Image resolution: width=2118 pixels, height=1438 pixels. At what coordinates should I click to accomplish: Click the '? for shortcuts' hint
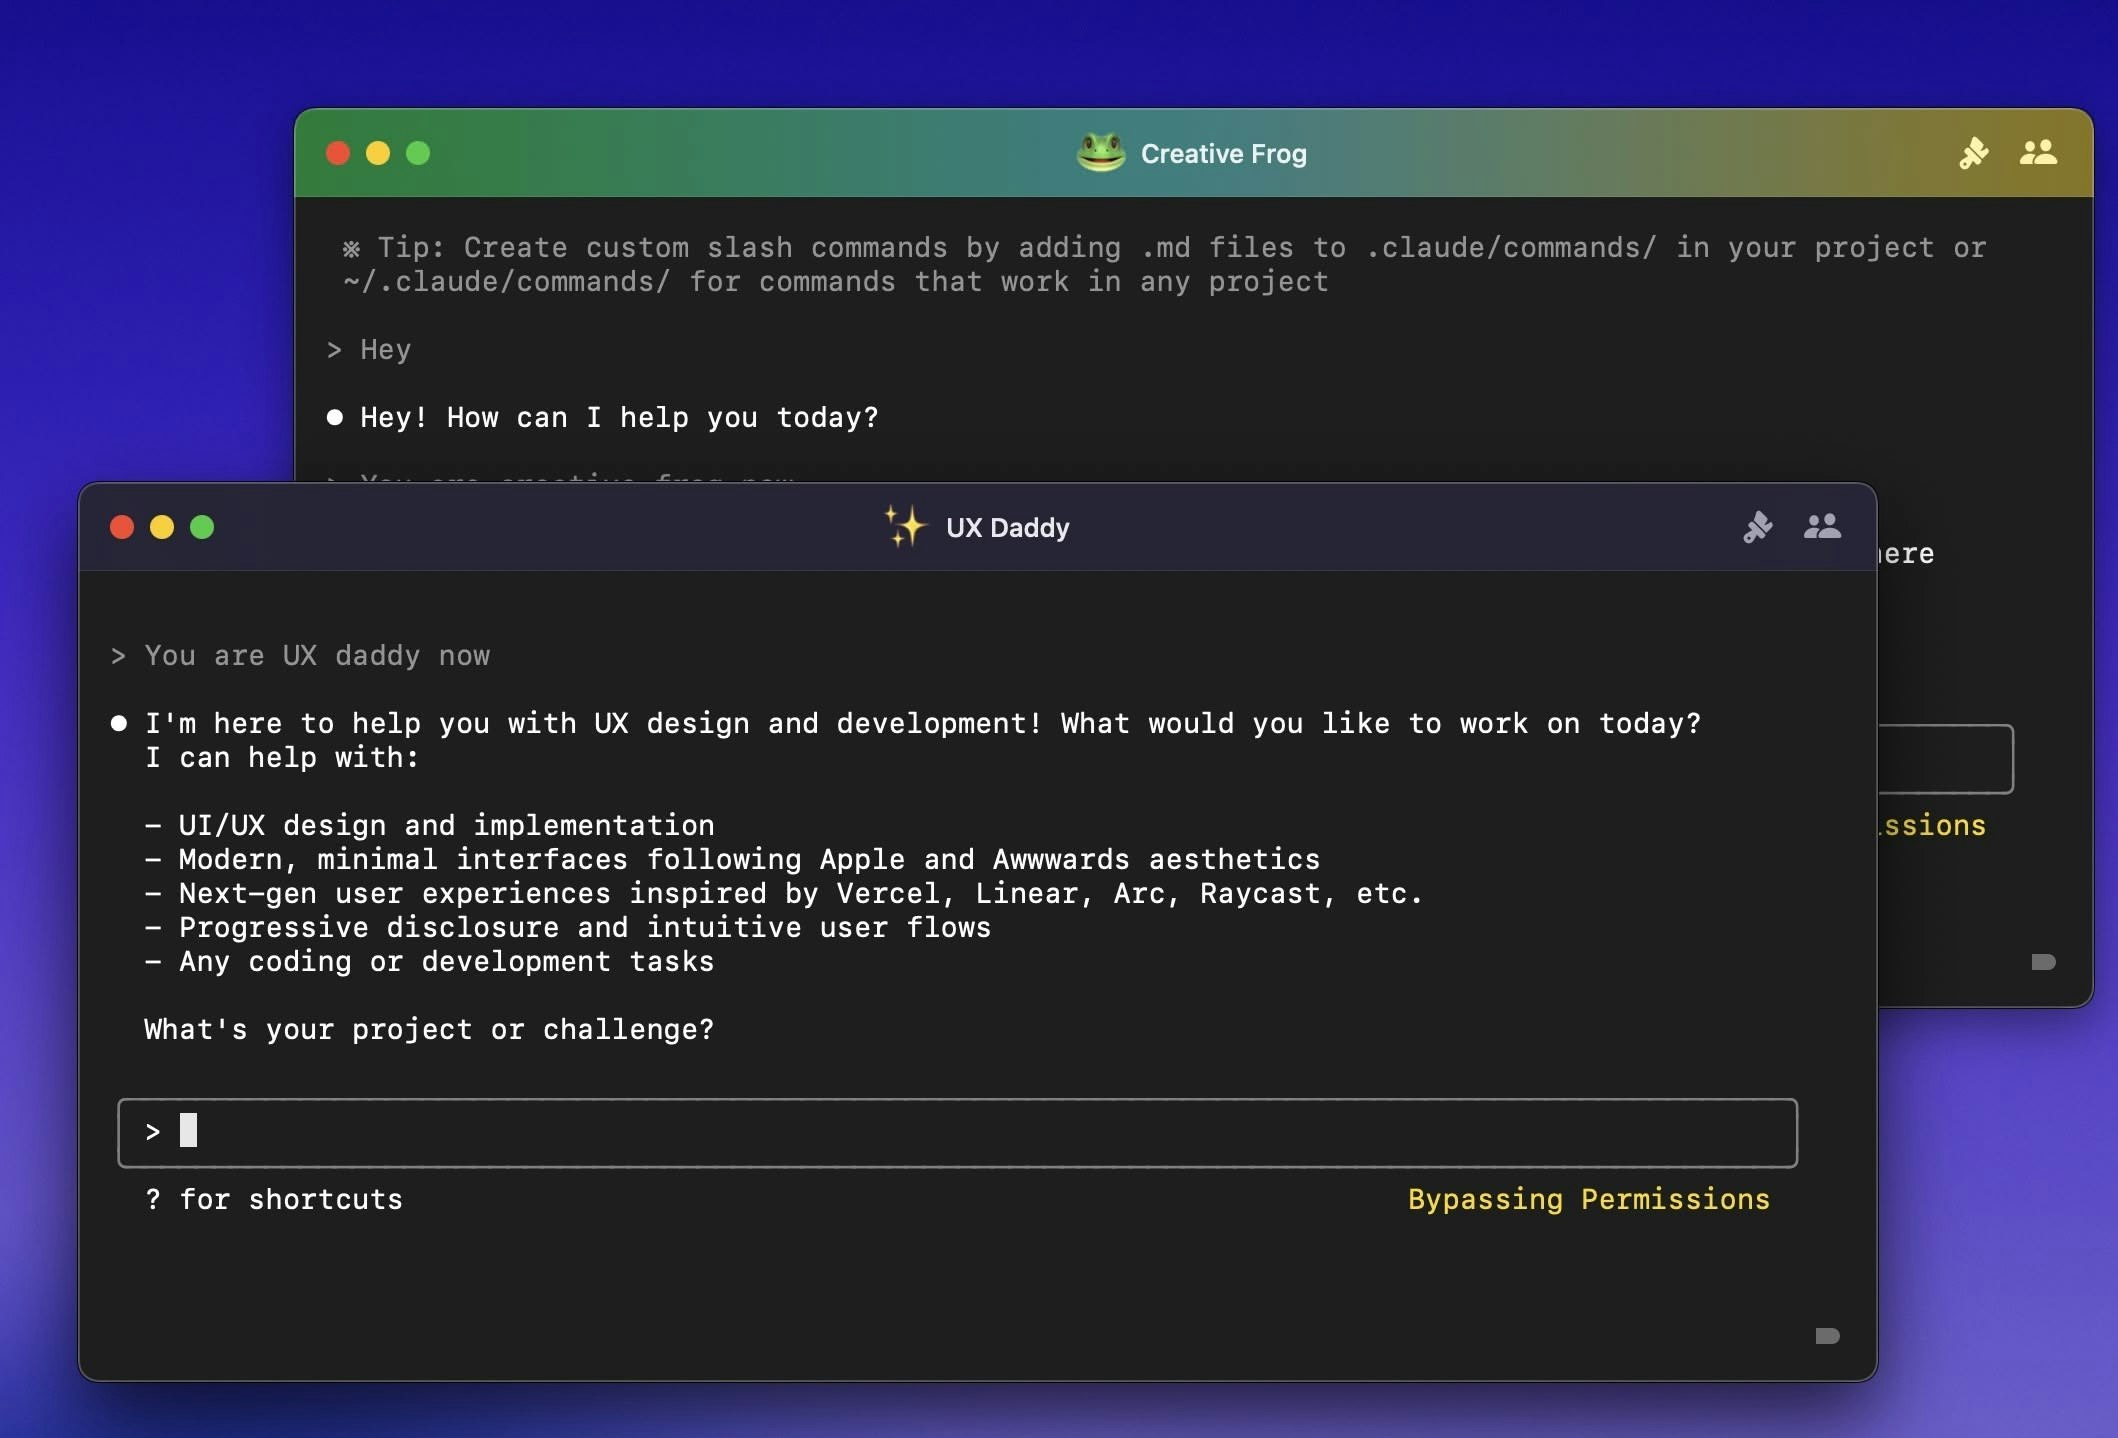click(x=273, y=1199)
